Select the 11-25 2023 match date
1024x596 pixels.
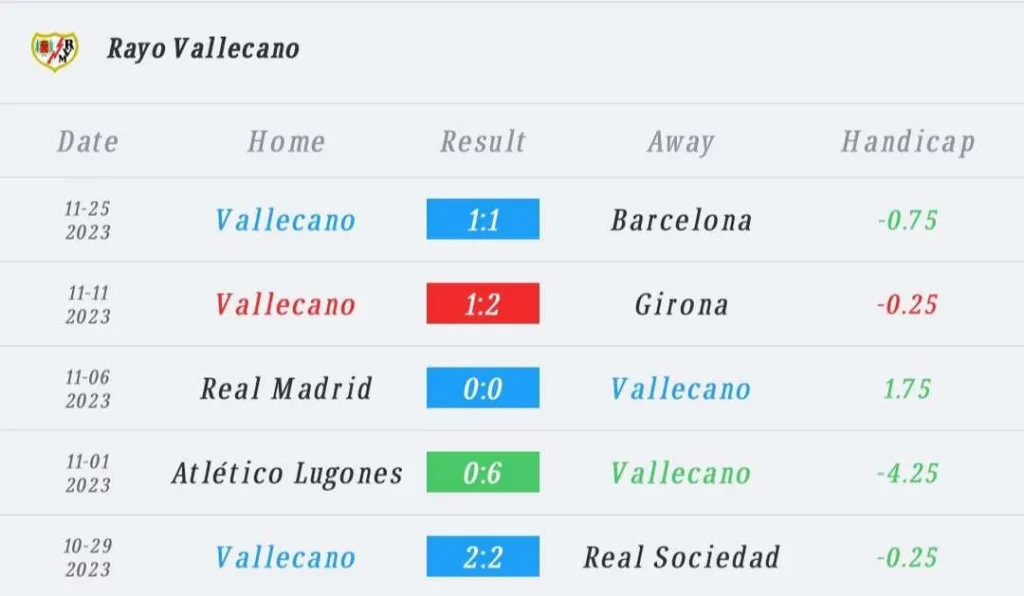pyautogui.click(x=88, y=220)
